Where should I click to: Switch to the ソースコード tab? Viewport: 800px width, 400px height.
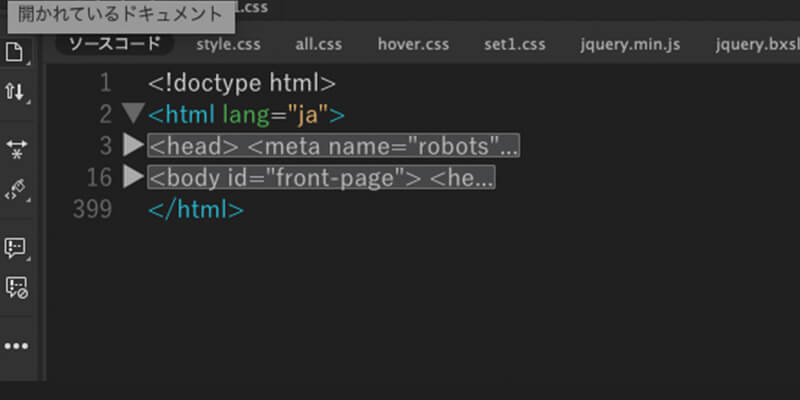point(114,44)
